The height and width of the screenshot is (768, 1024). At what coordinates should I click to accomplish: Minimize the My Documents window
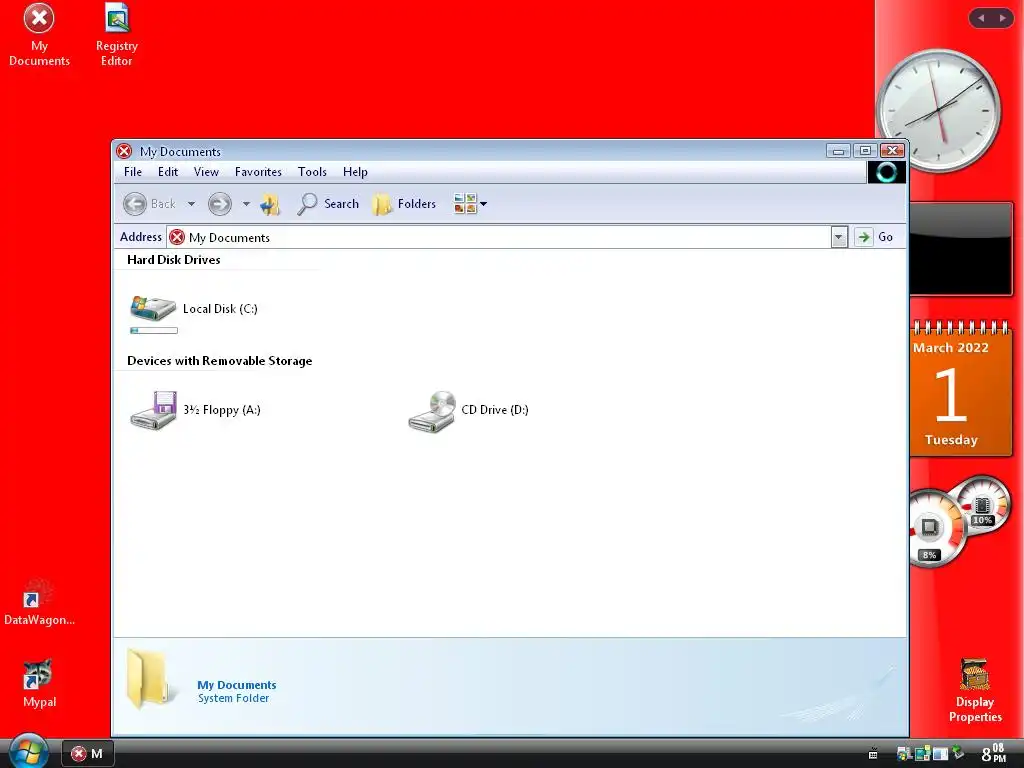pos(838,151)
